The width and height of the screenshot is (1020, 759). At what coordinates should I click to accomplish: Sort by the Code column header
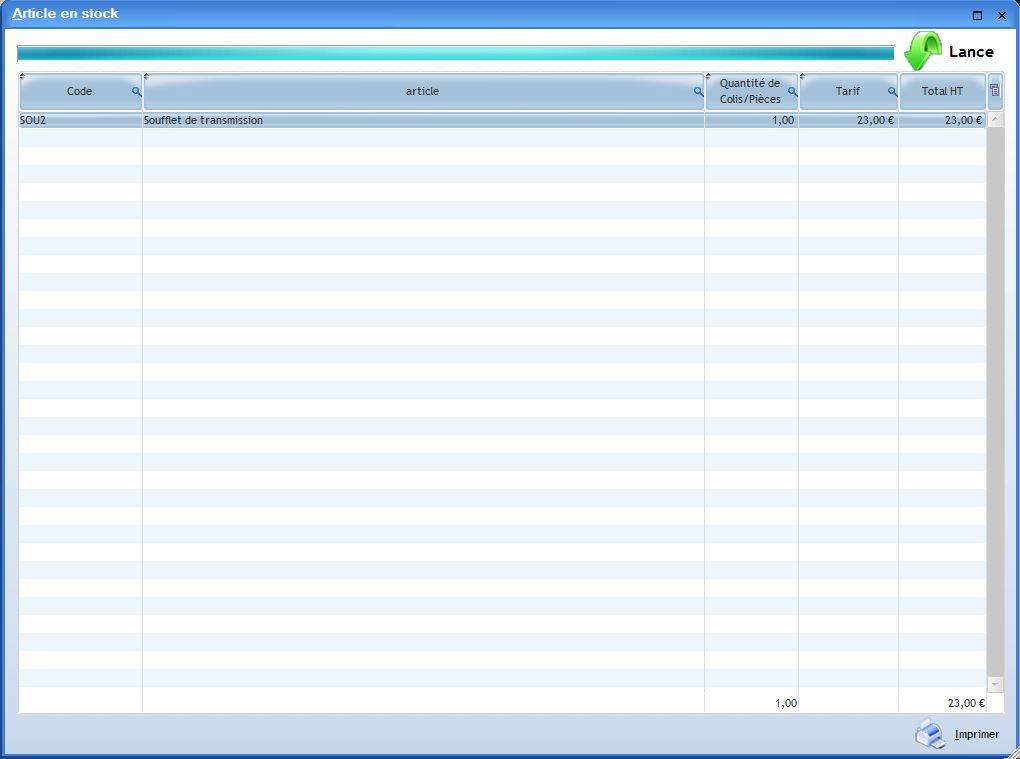(79, 91)
